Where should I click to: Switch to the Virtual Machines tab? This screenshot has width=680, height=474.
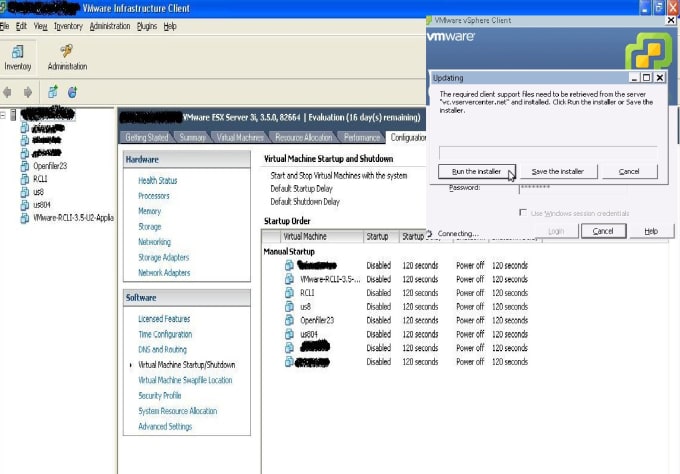[240, 137]
